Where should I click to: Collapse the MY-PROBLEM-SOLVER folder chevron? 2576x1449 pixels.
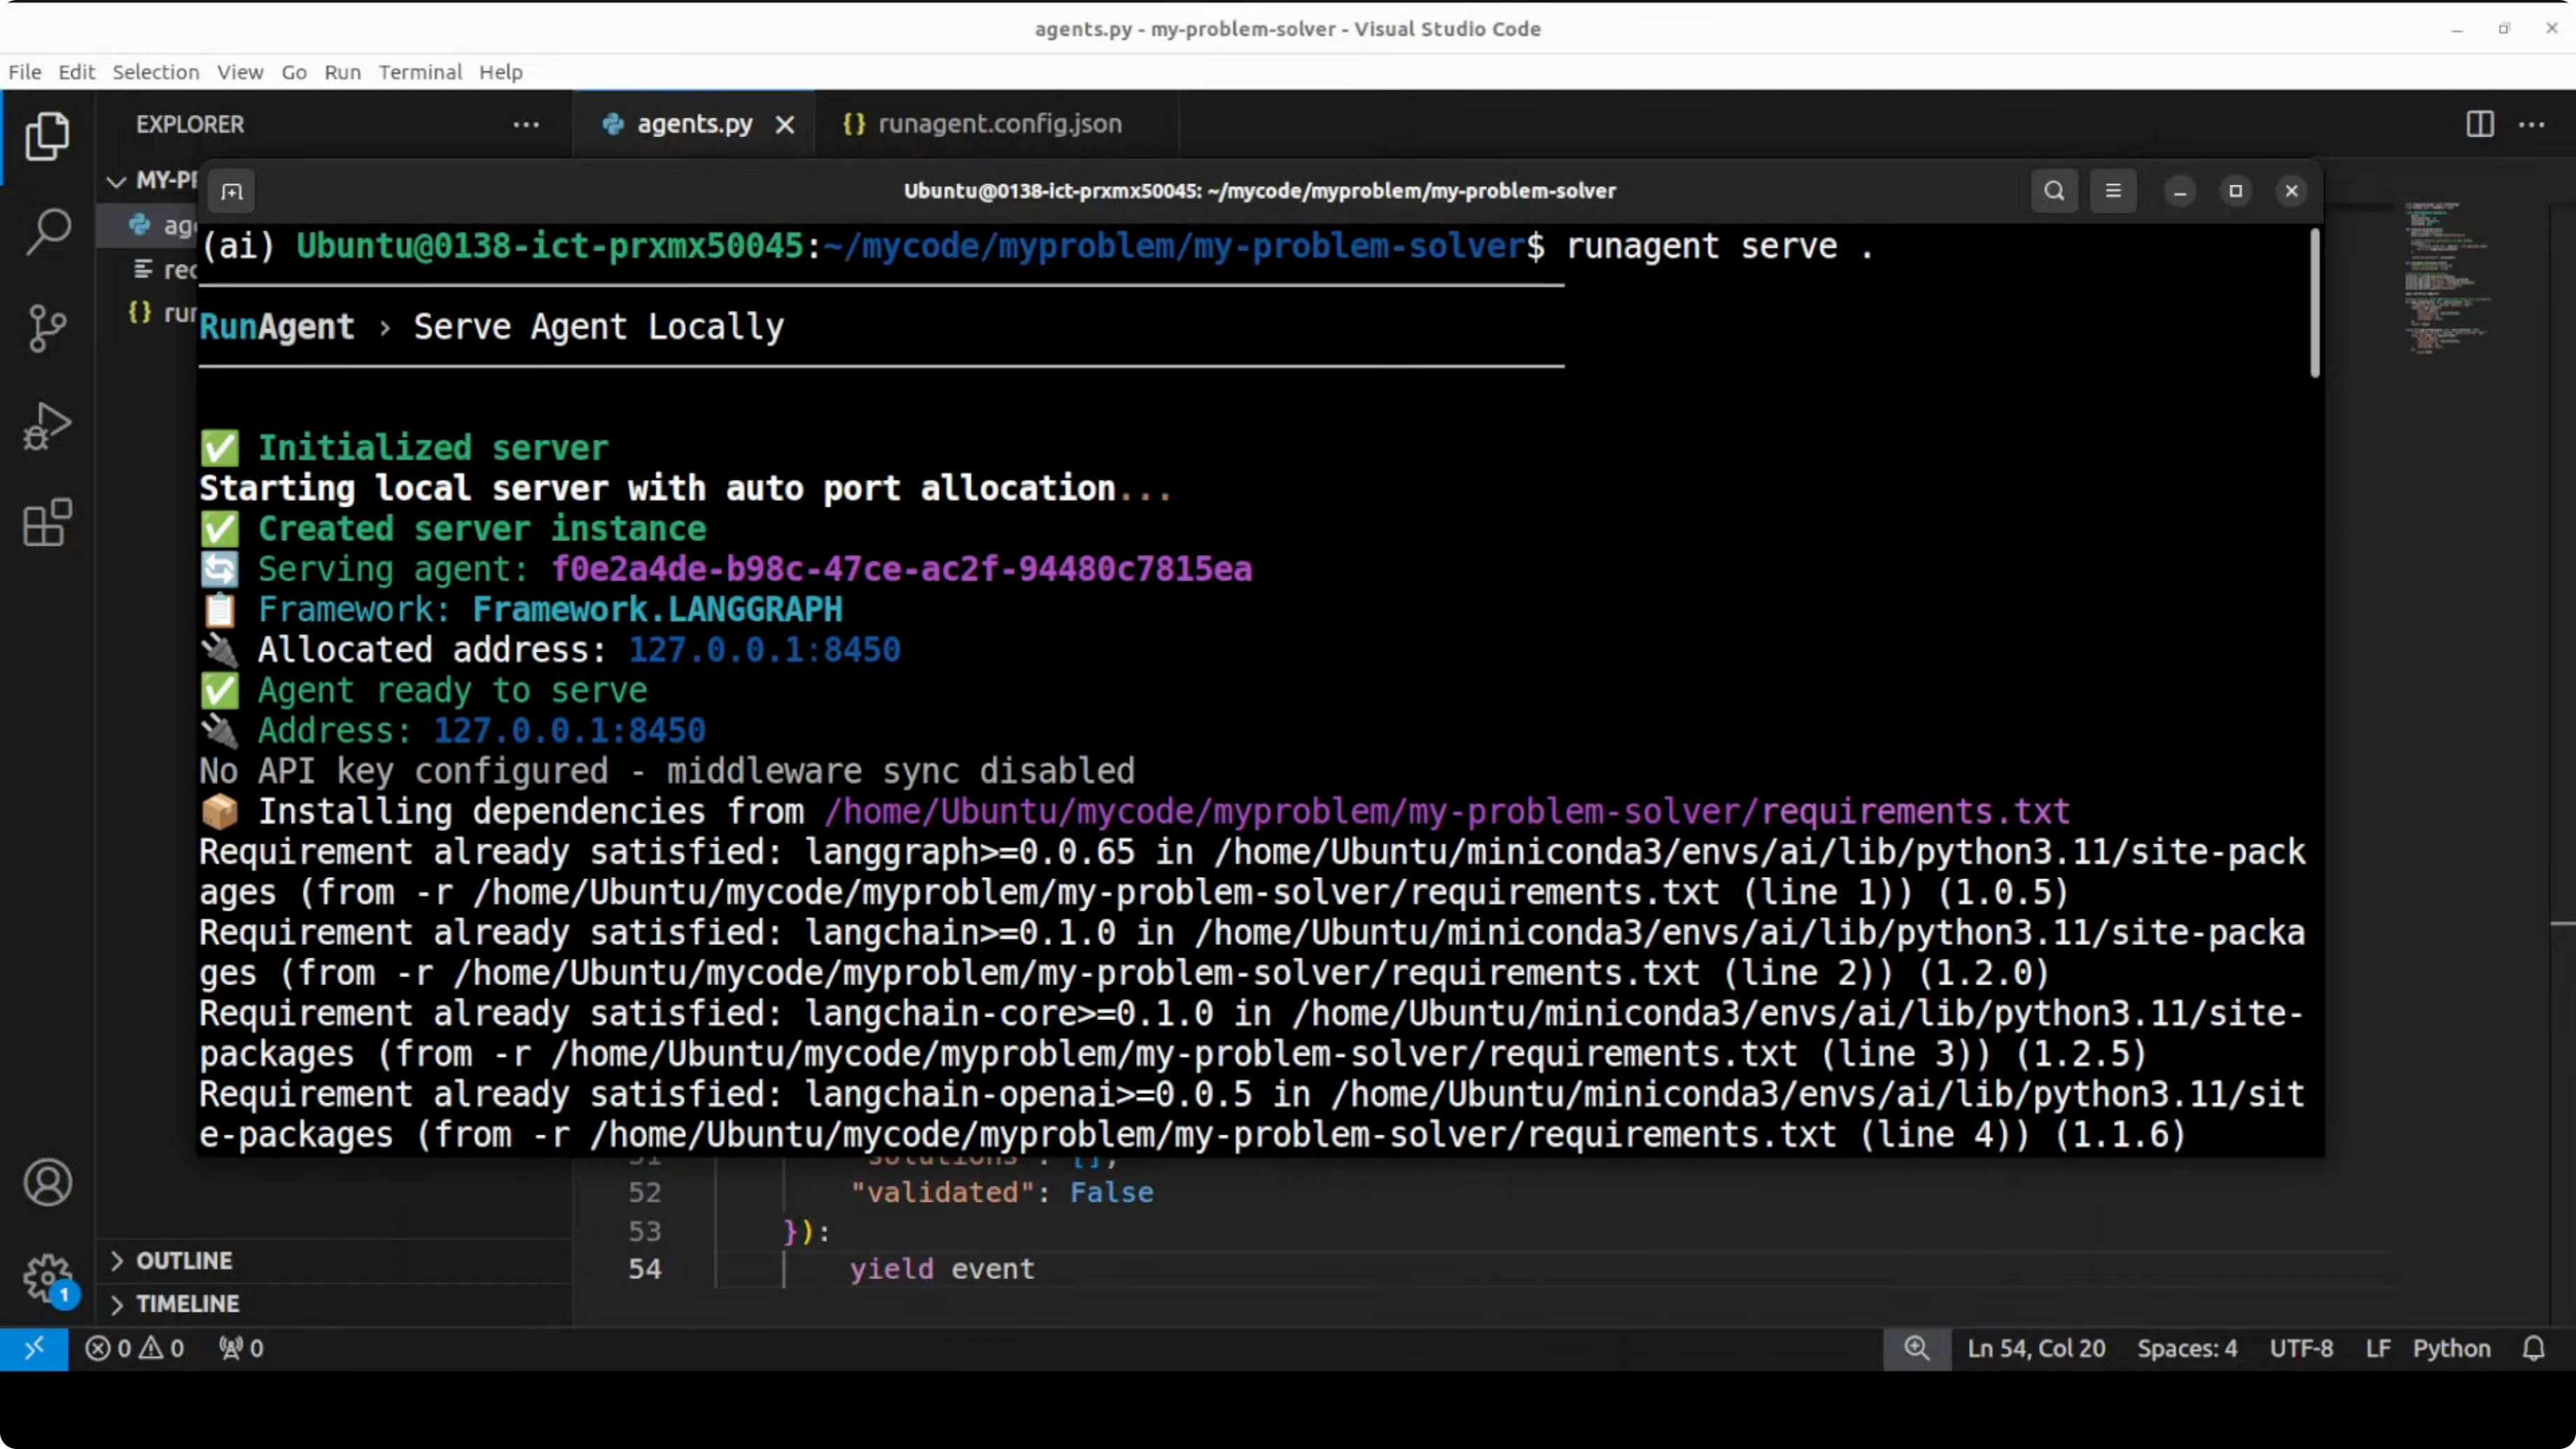coord(117,181)
